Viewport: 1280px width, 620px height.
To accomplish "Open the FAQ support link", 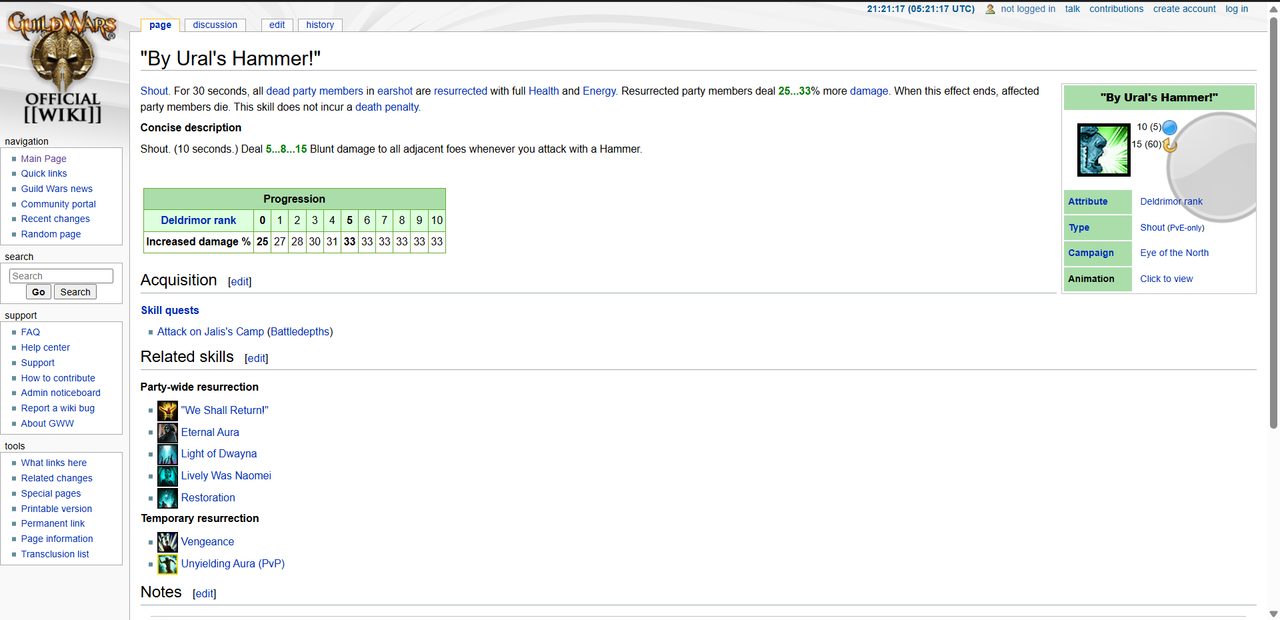I will coord(30,332).
